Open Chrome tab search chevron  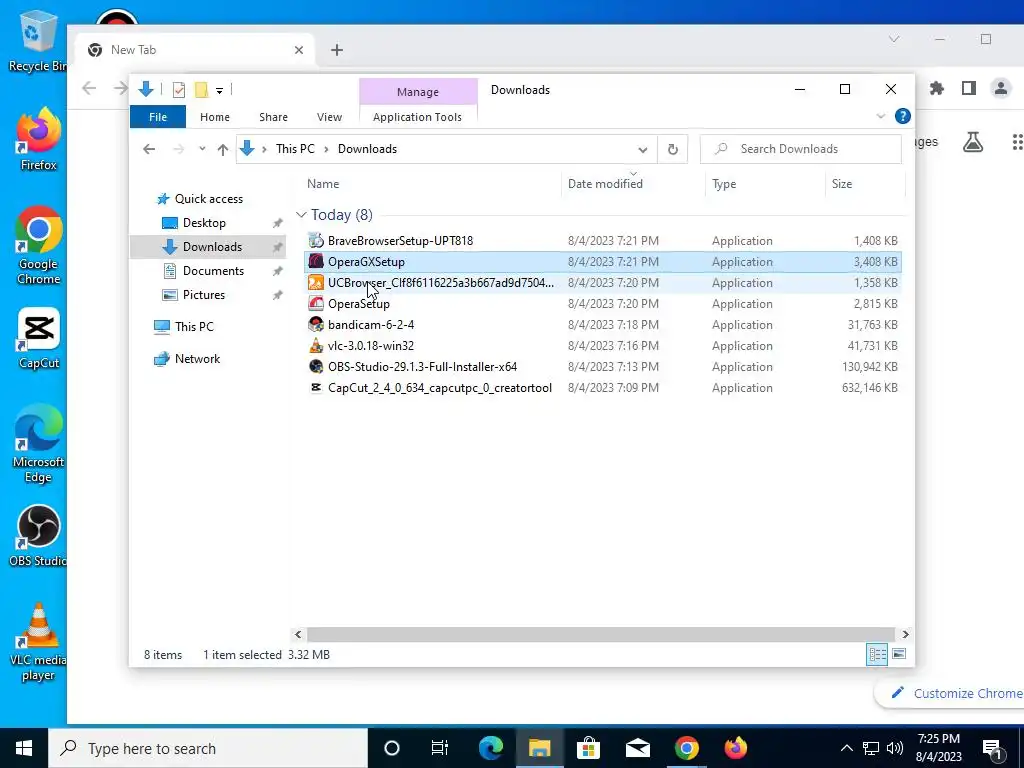[x=894, y=39]
